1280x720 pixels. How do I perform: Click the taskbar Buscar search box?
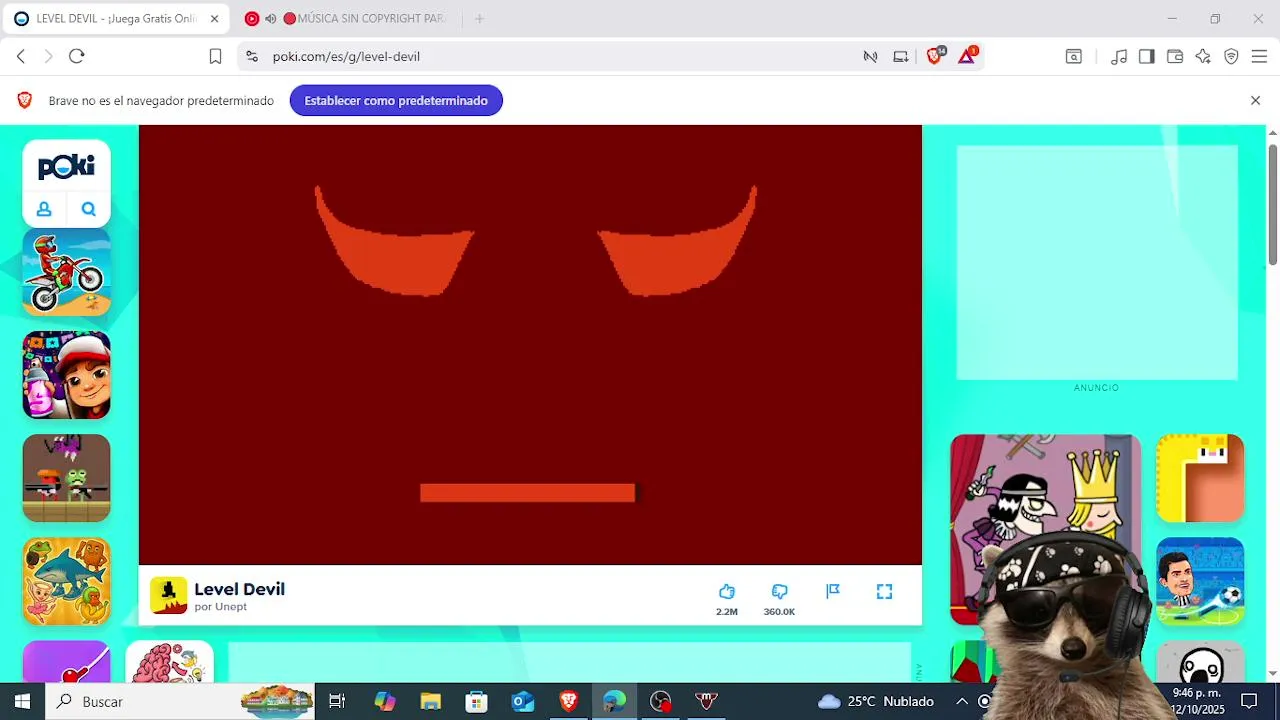180,701
